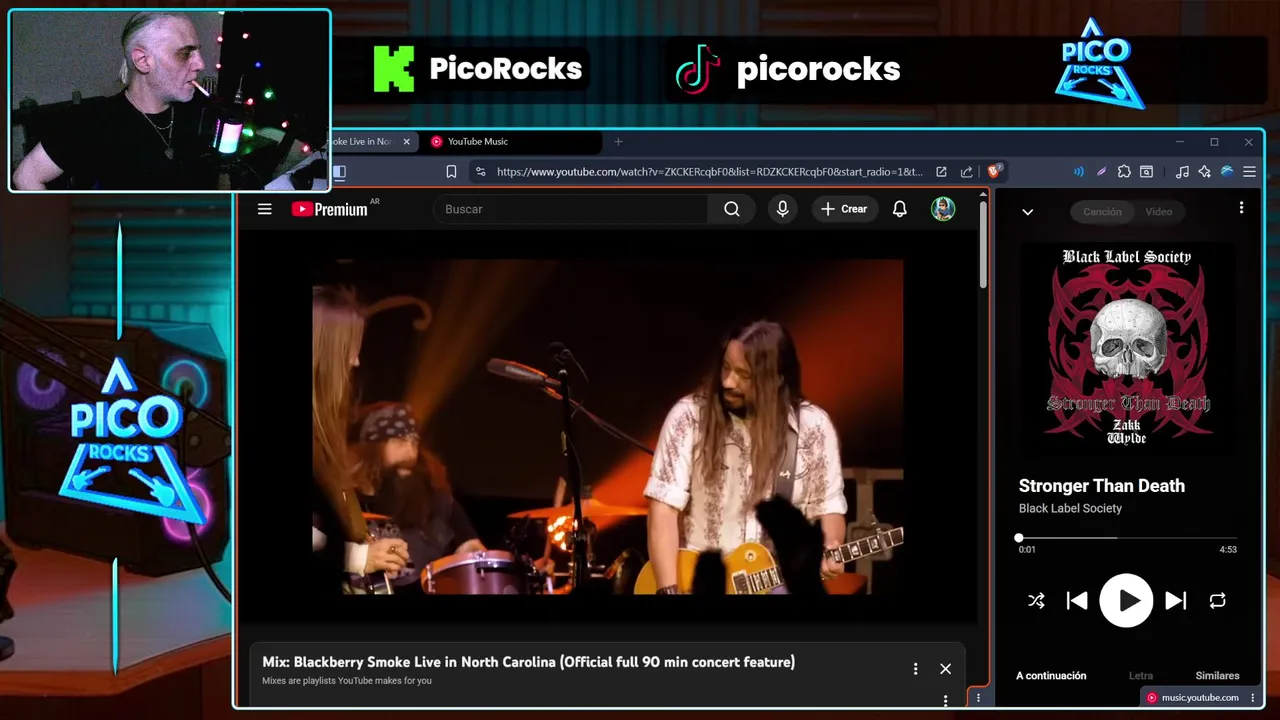Open the YouTube account avatar menu
Image resolution: width=1280 pixels, height=720 pixels.
[943, 209]
